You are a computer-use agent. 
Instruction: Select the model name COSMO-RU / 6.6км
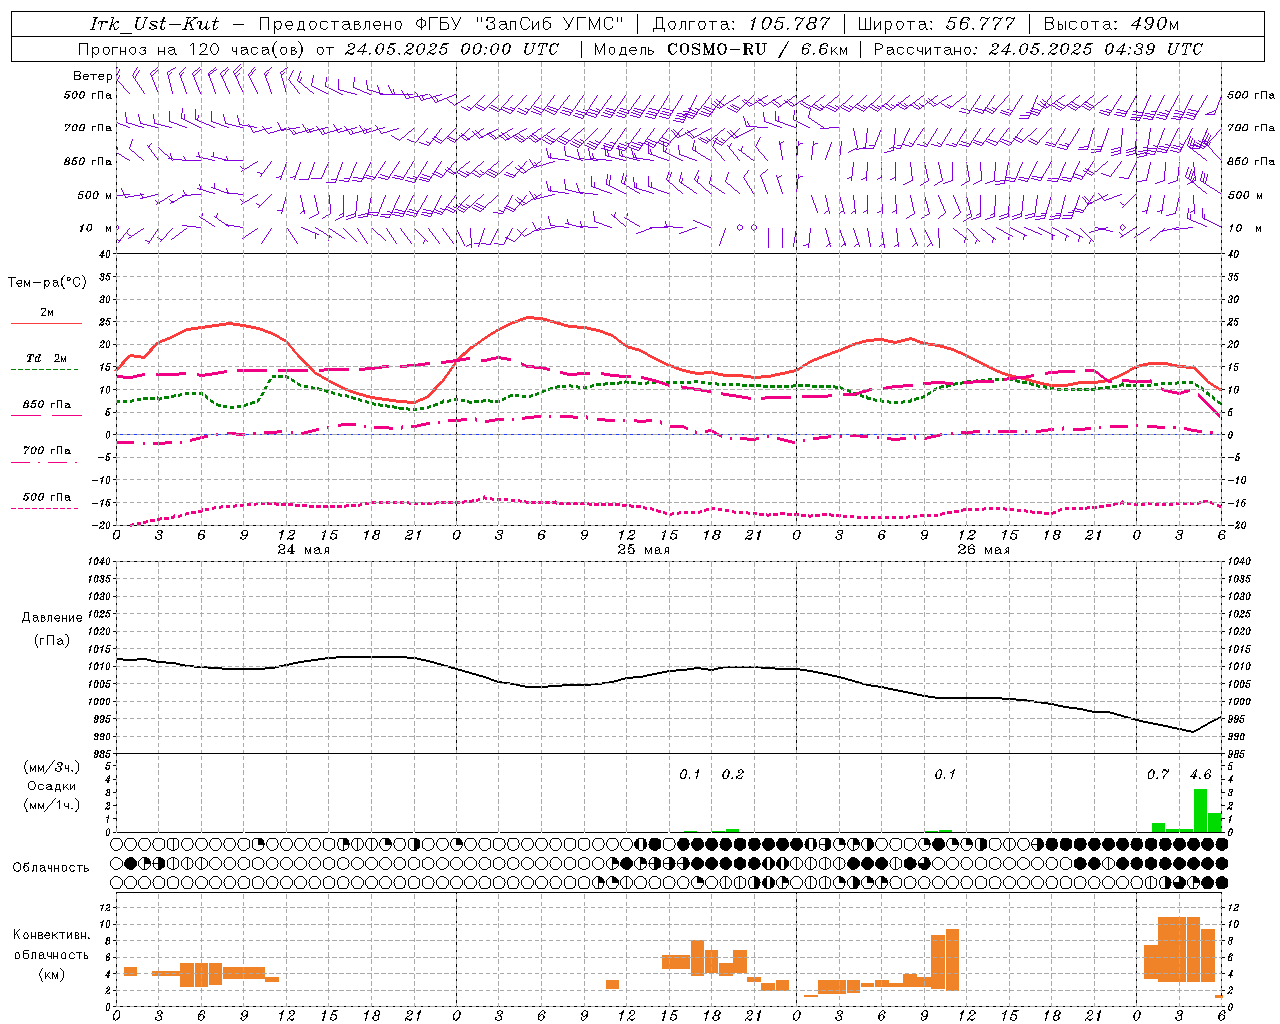(757, 48)
